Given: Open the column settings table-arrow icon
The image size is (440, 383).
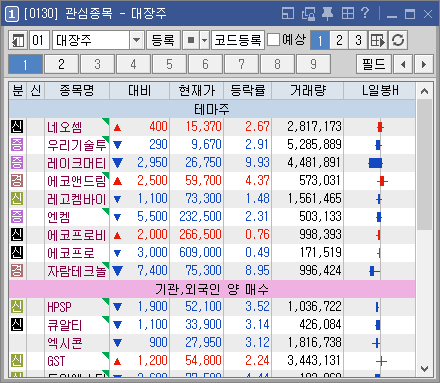Looking at the screenshot, I should coord(378,40).
